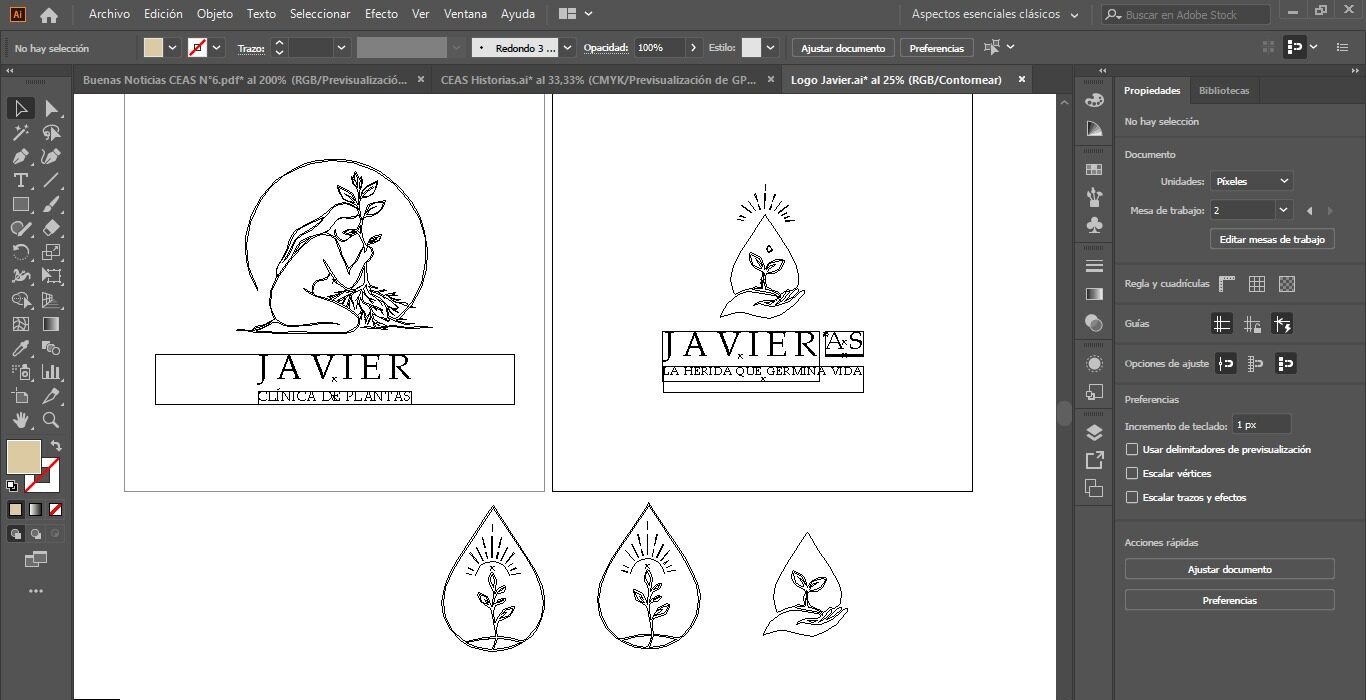Pick the Magic Wand tool
The image size is (1366, 700).
20,132
